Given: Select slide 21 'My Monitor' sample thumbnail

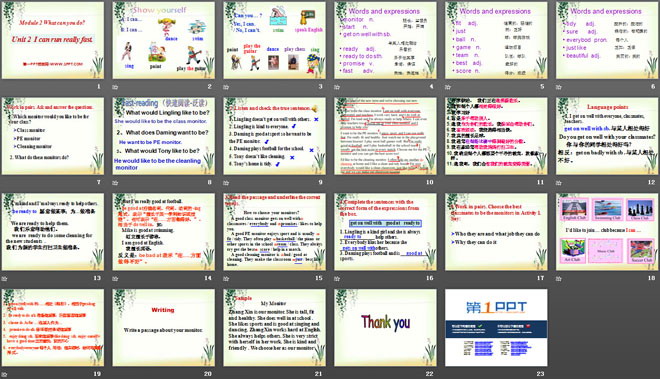Looking at the screenshot, I should coord(274,327).
